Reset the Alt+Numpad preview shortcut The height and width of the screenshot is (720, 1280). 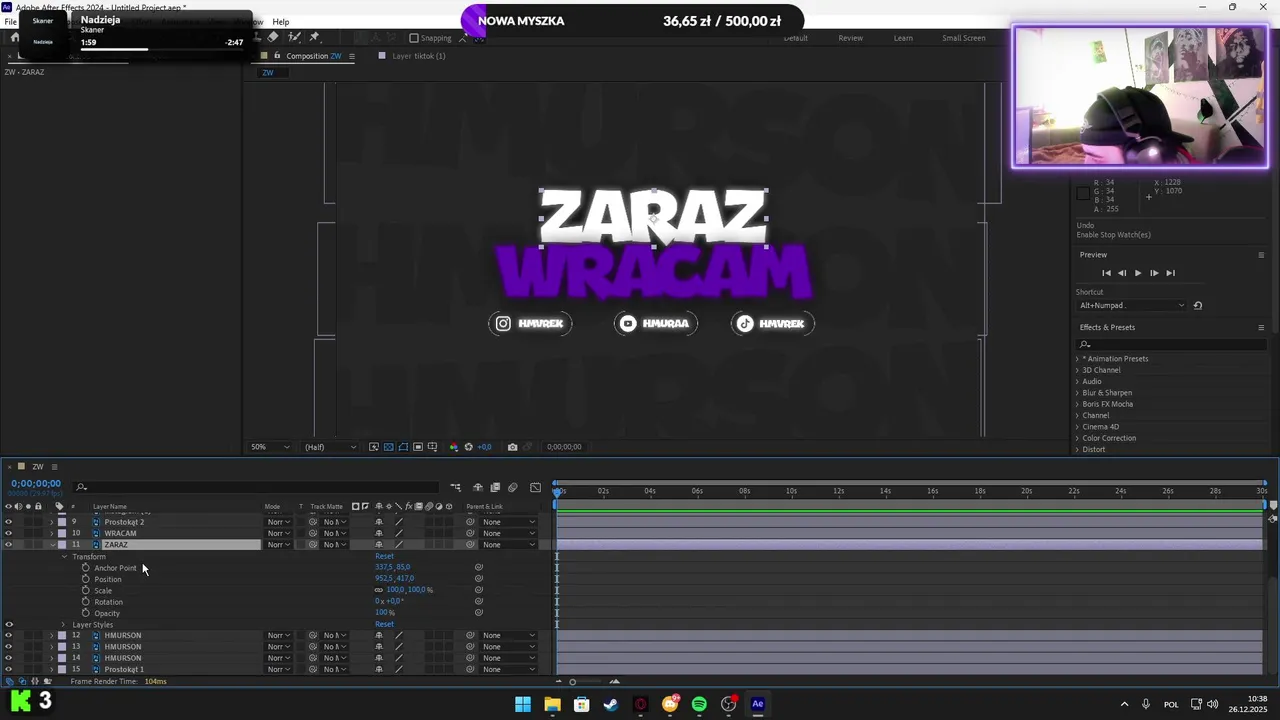pyautogui.click(x=1198, y=306)
